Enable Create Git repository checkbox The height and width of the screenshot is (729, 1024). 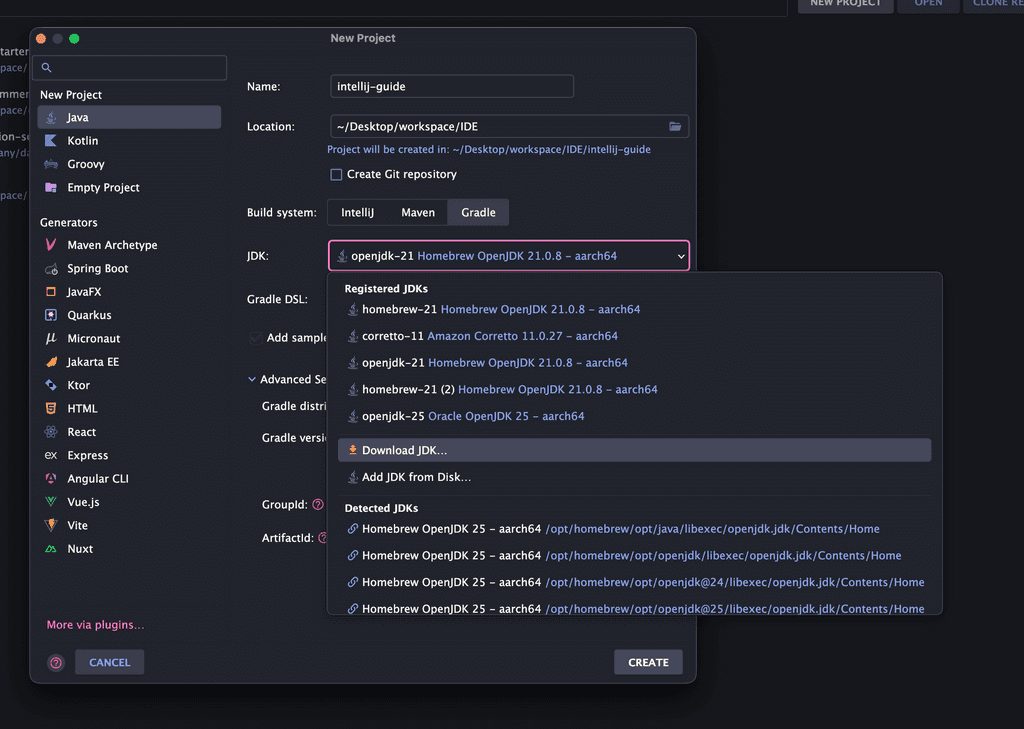point(336,175)
